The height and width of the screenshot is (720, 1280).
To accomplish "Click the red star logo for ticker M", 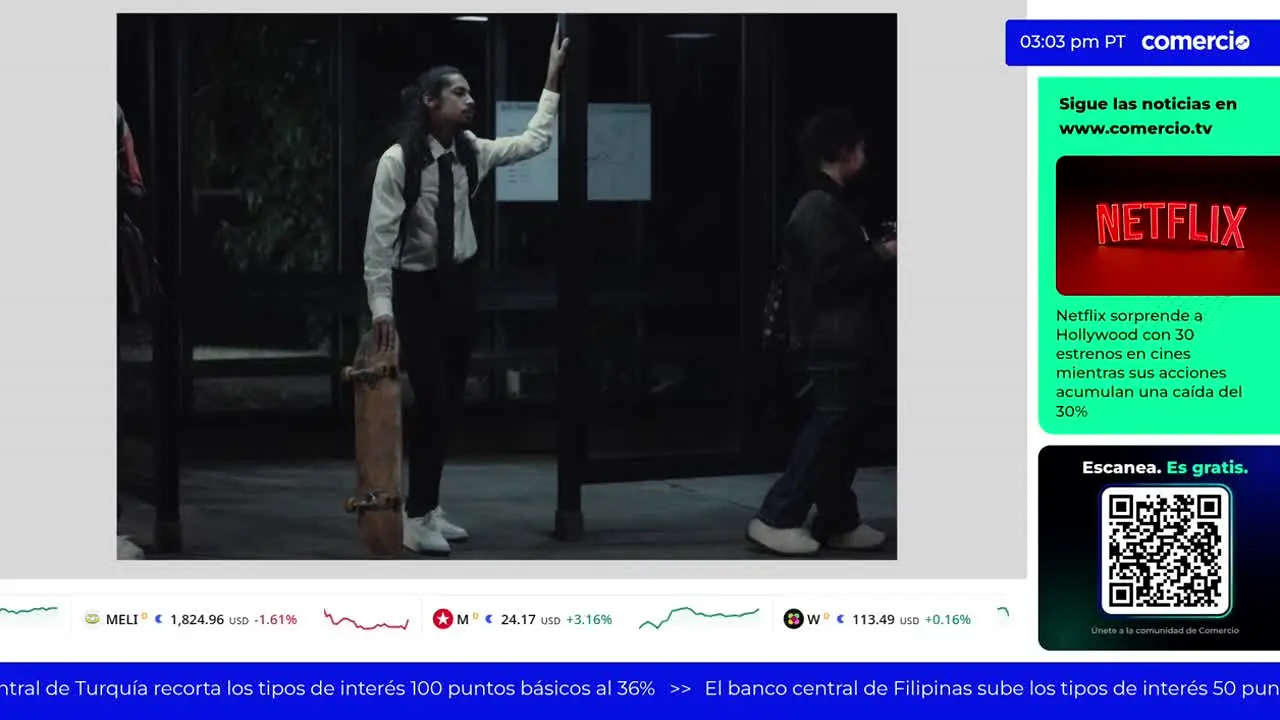I will [x=443, y=619].
